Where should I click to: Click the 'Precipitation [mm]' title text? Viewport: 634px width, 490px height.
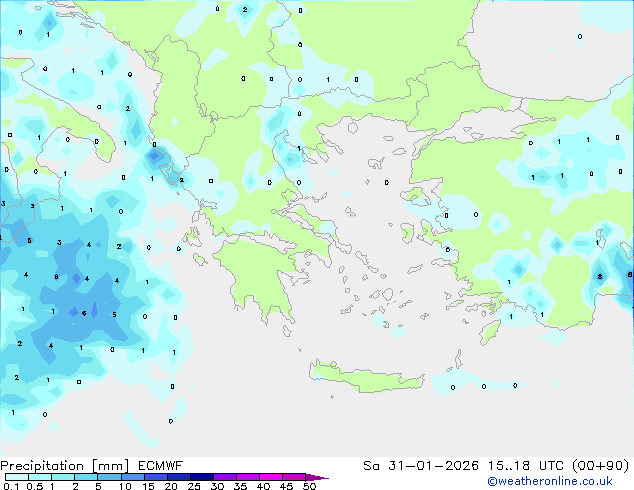point(65,466)
